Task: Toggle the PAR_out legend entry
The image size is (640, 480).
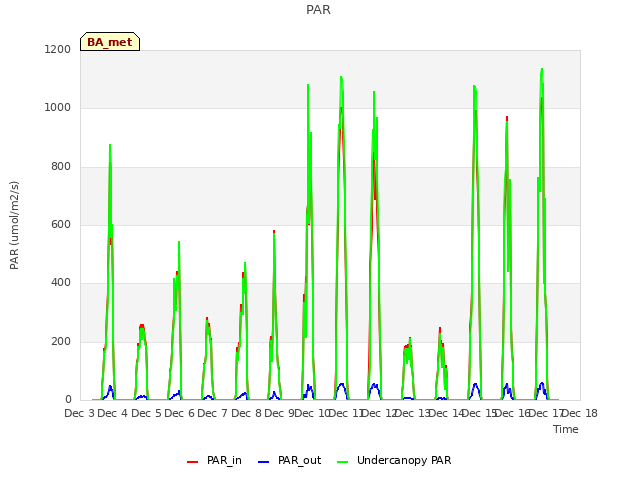Action: click(289, 460)
